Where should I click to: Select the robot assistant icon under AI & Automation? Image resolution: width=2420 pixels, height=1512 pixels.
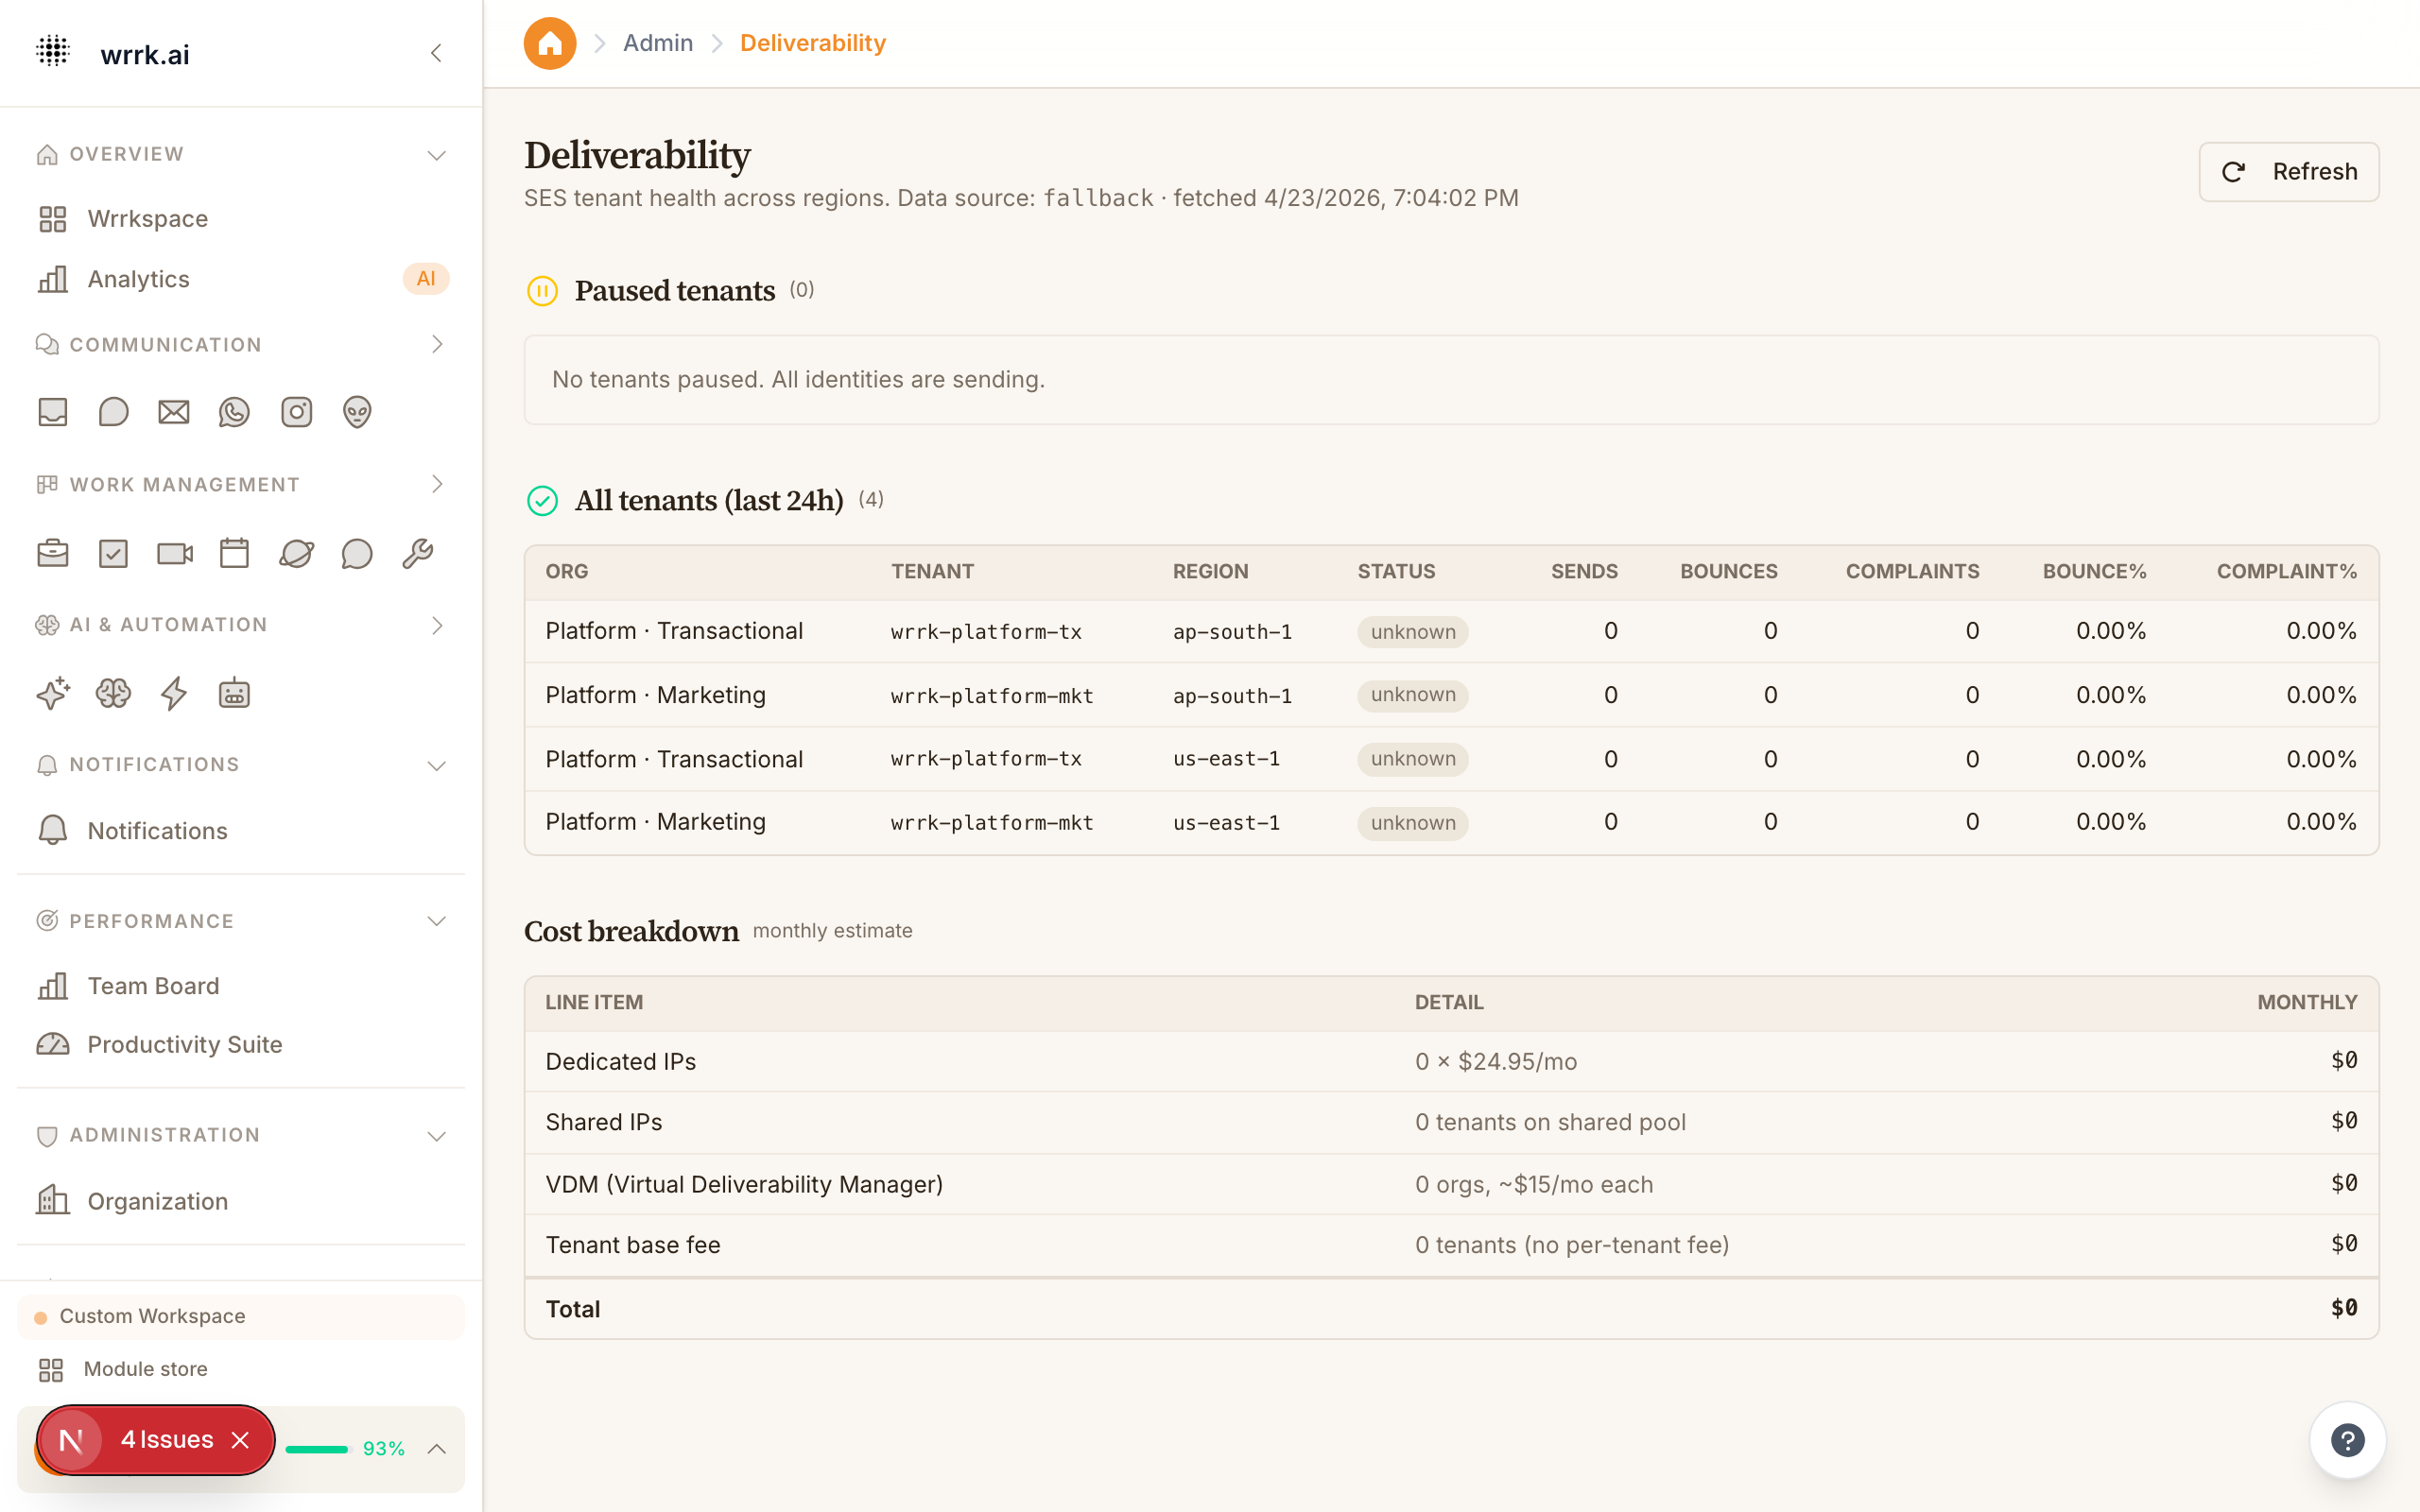click(233, 693)
